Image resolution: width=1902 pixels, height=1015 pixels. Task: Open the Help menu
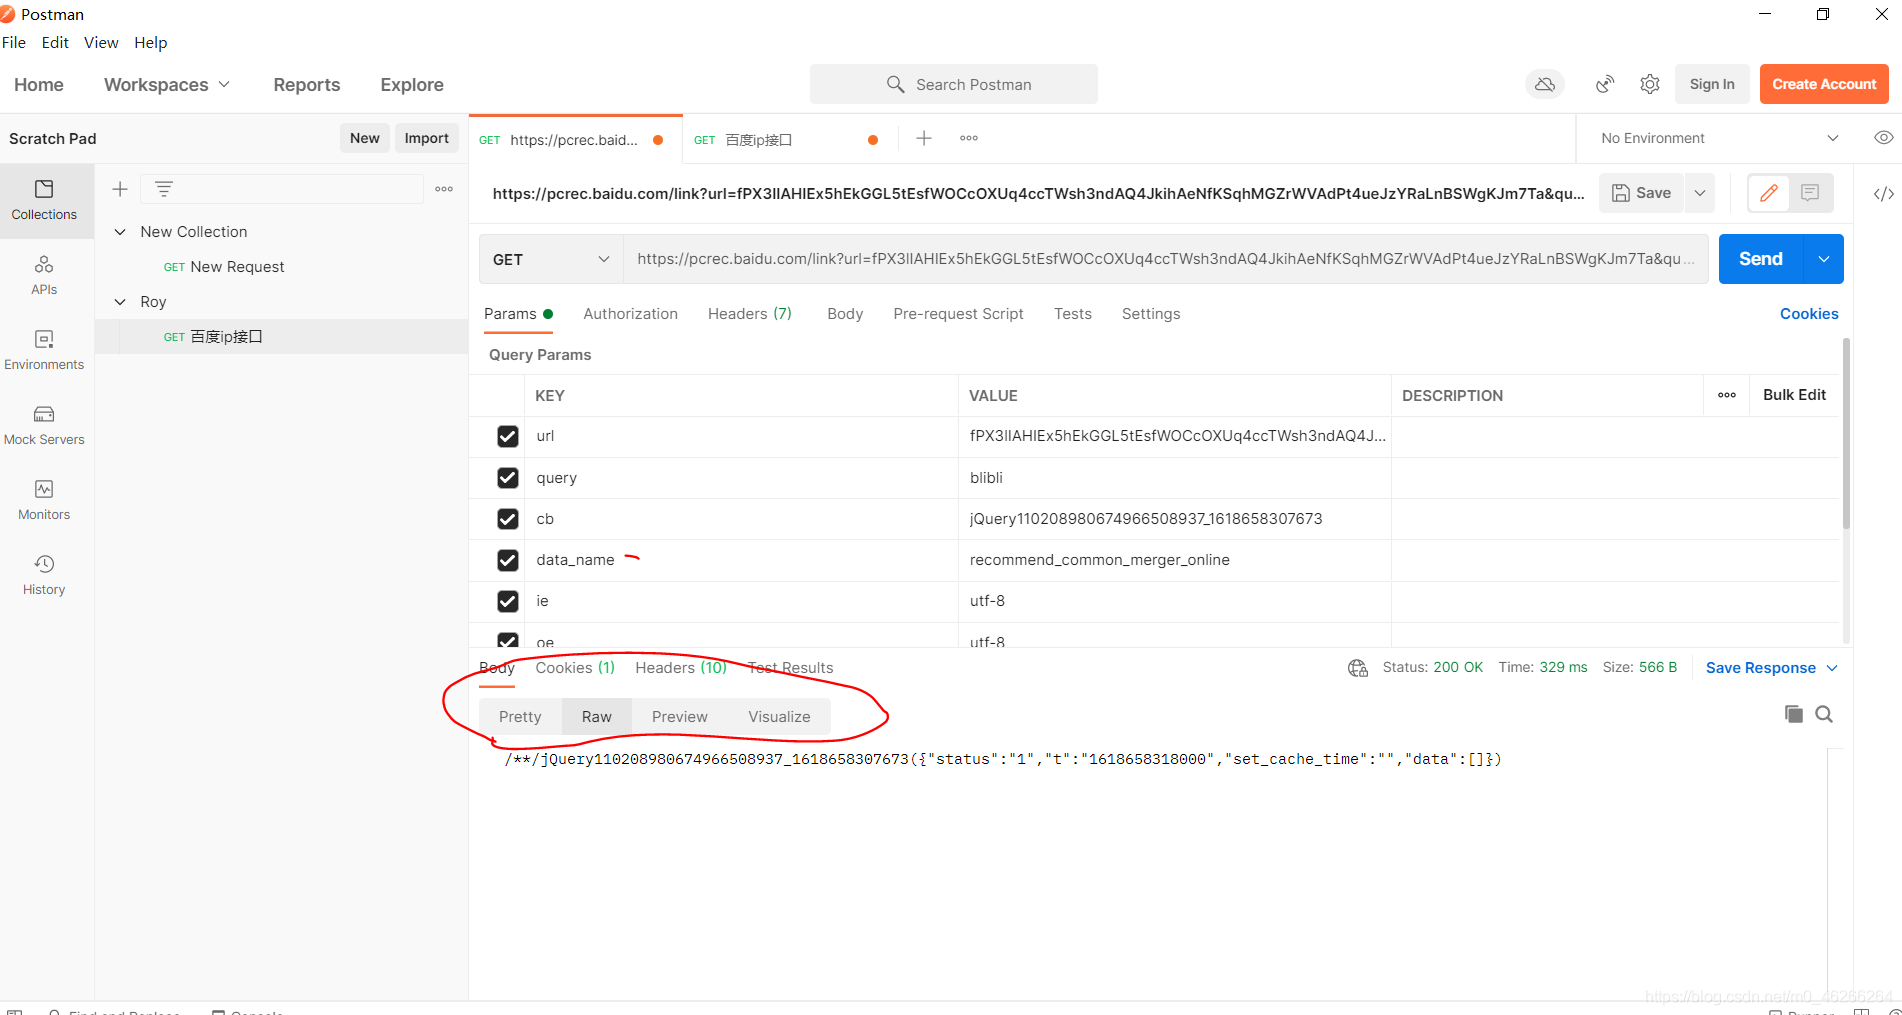pyautogui.click(x=151, y=42)
